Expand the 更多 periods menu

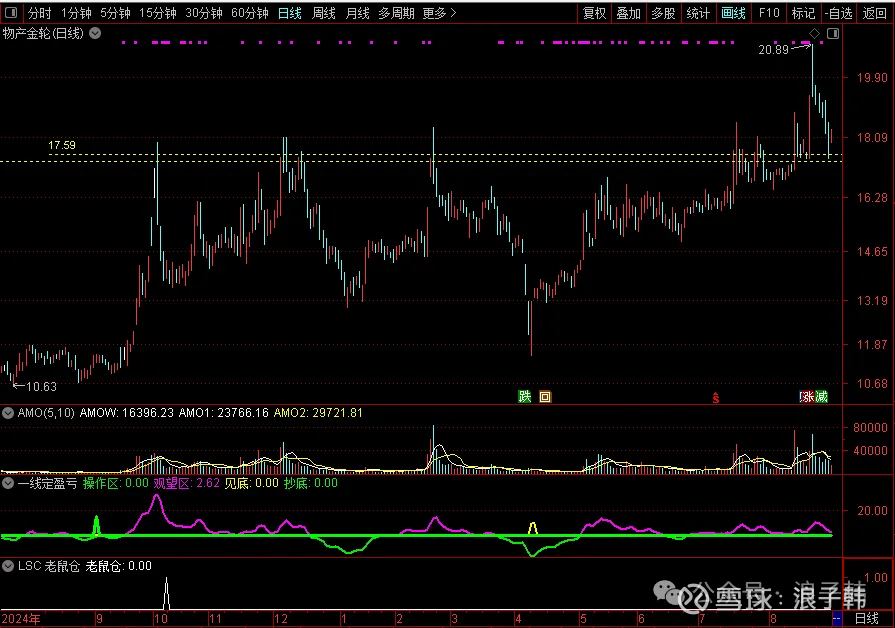[439, 13]
